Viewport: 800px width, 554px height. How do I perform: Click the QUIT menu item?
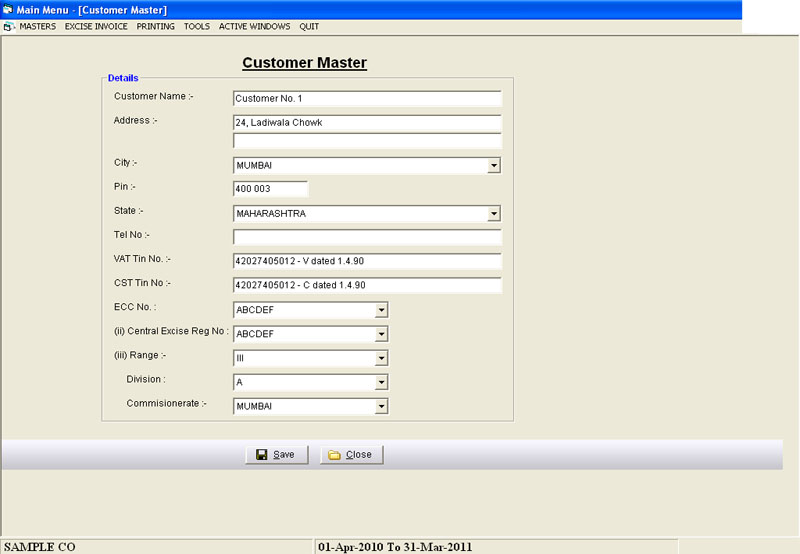tap(309, 27)
